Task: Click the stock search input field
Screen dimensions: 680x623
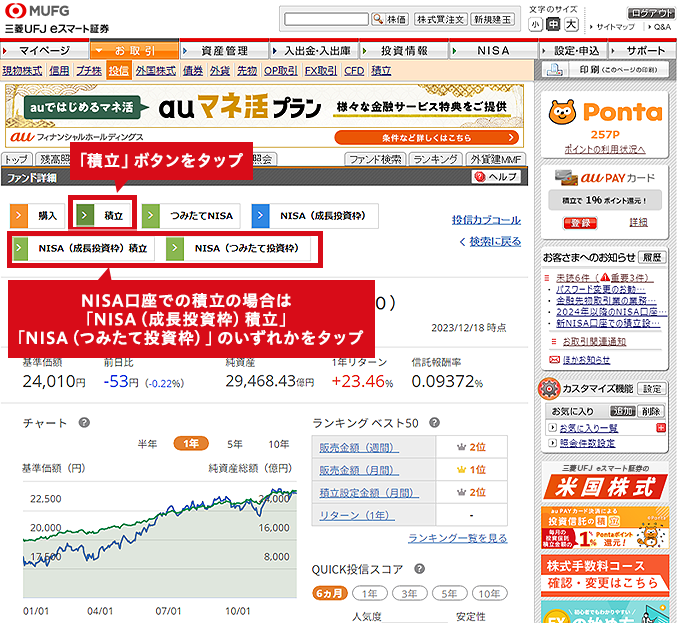Action: coord(326,19)
